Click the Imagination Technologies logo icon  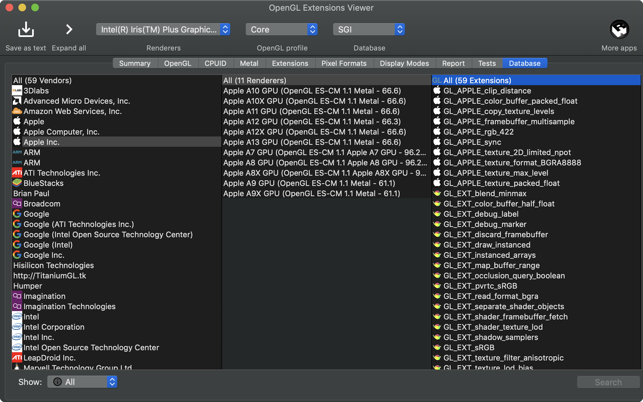tap(17, 306)
